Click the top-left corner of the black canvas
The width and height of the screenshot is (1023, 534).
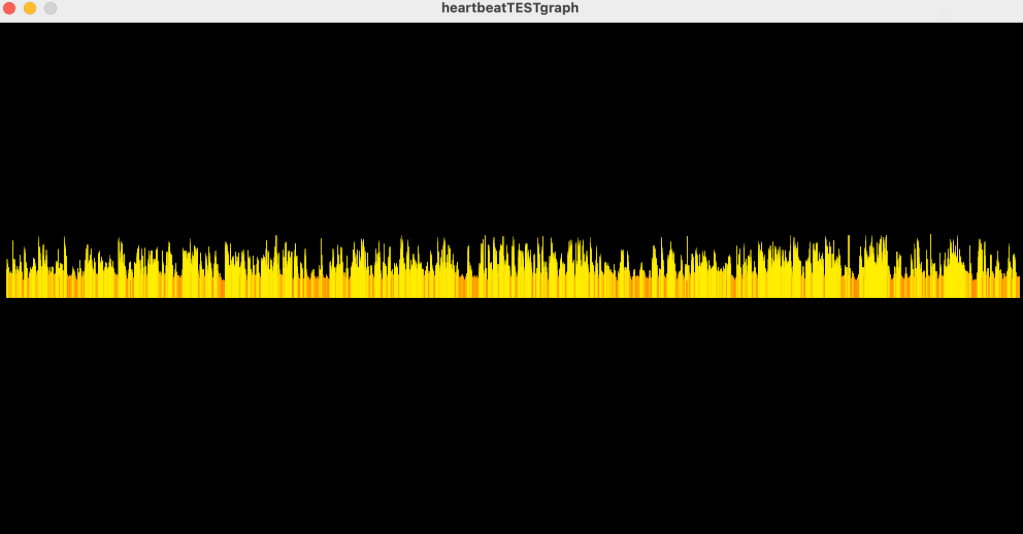pos(4,27)
